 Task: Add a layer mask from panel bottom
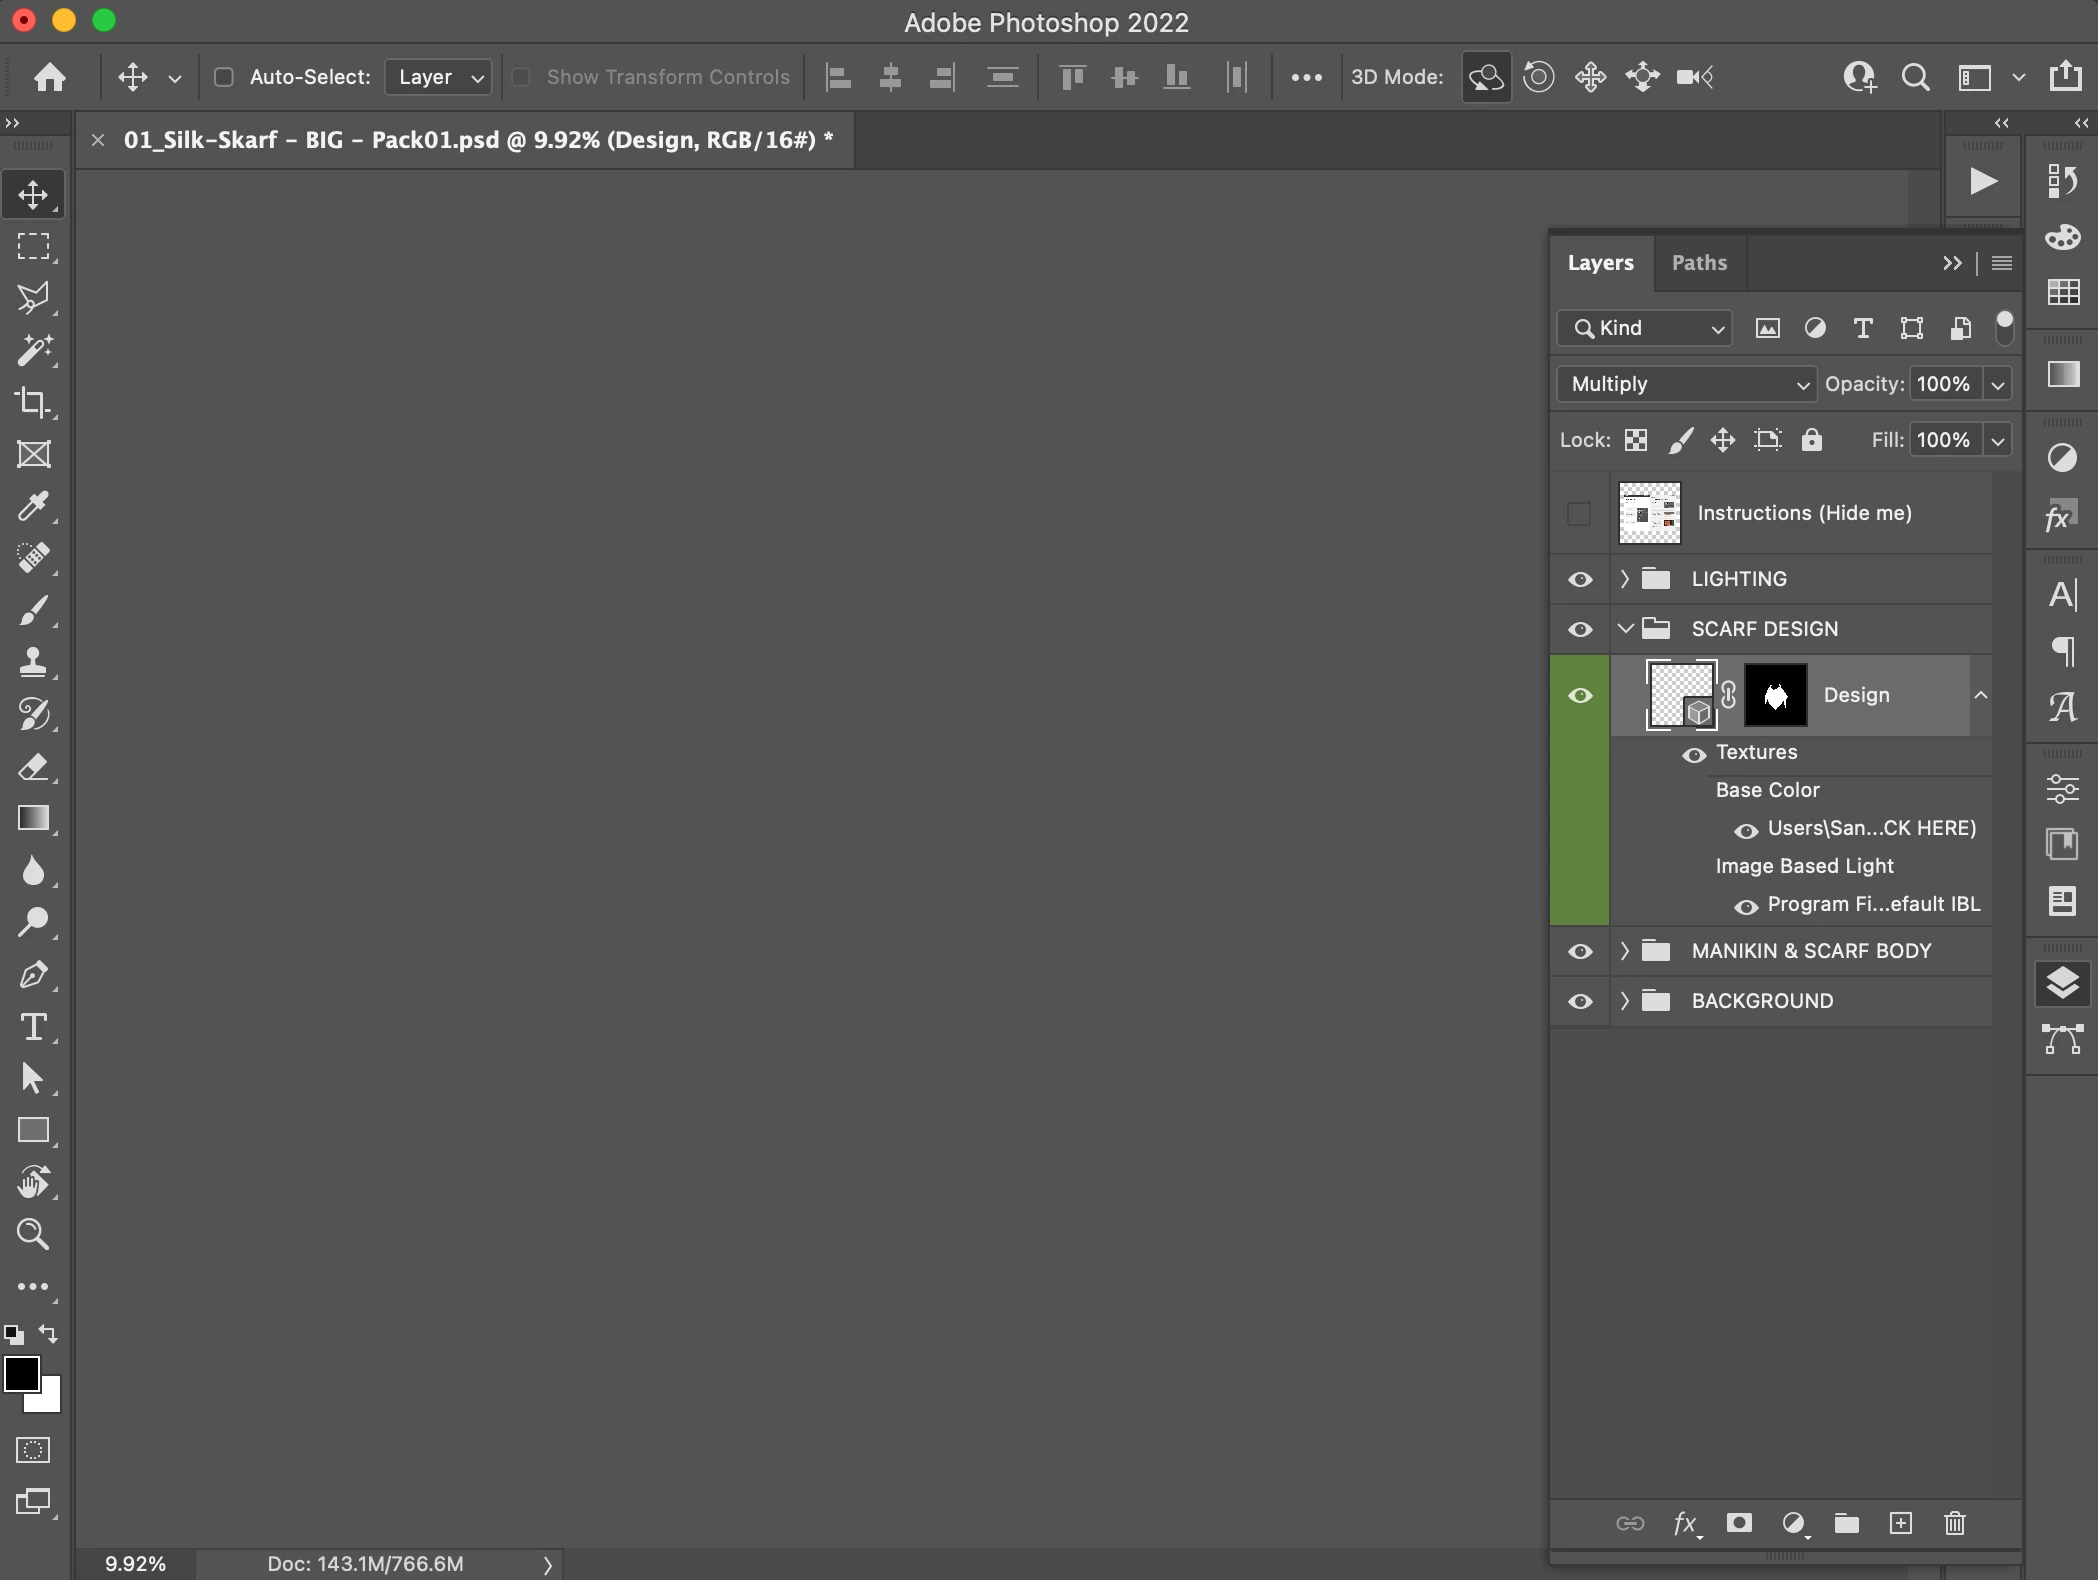point(1739,1523)
